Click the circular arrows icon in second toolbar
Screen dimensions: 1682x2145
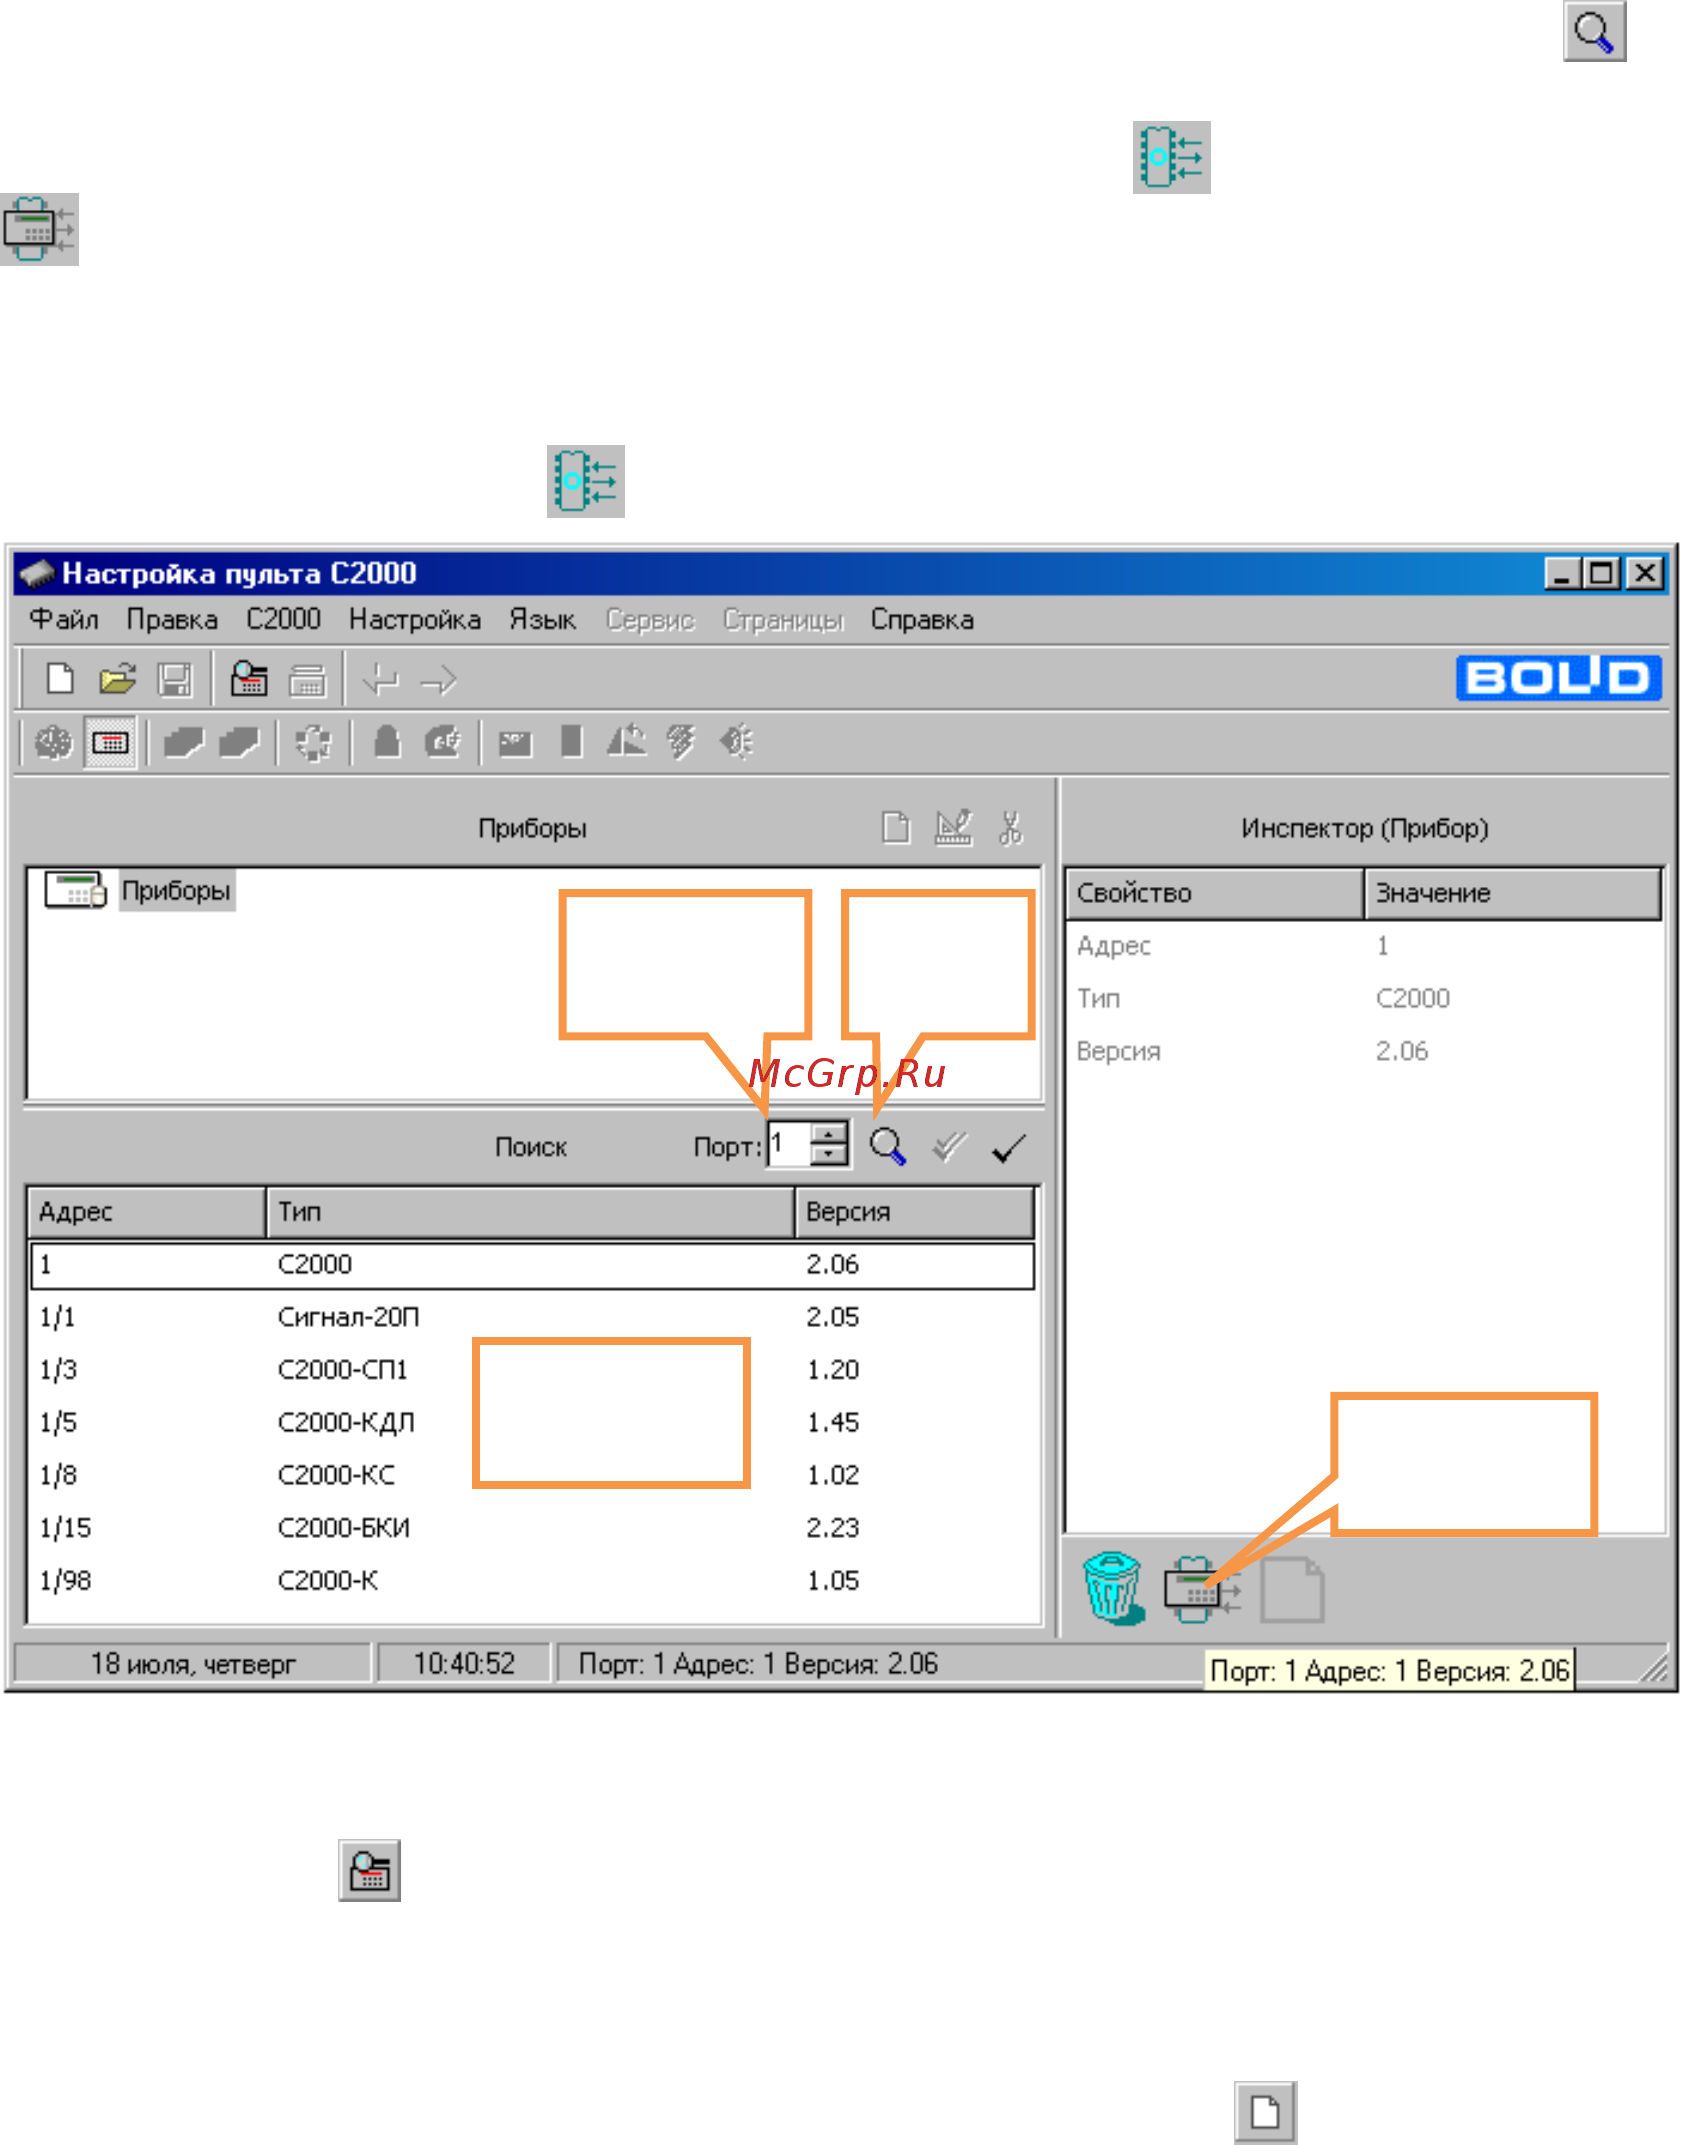tap(313, 742)
